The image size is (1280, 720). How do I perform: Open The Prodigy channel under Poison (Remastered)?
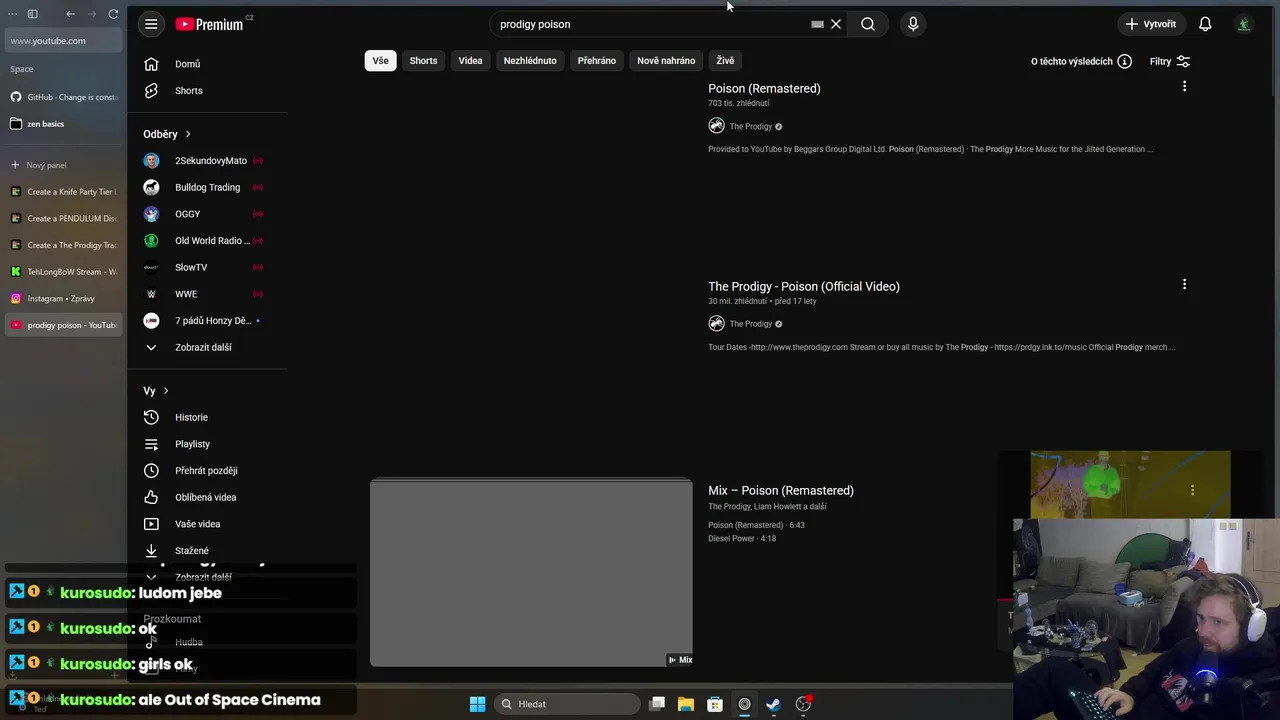click(750, 126)
